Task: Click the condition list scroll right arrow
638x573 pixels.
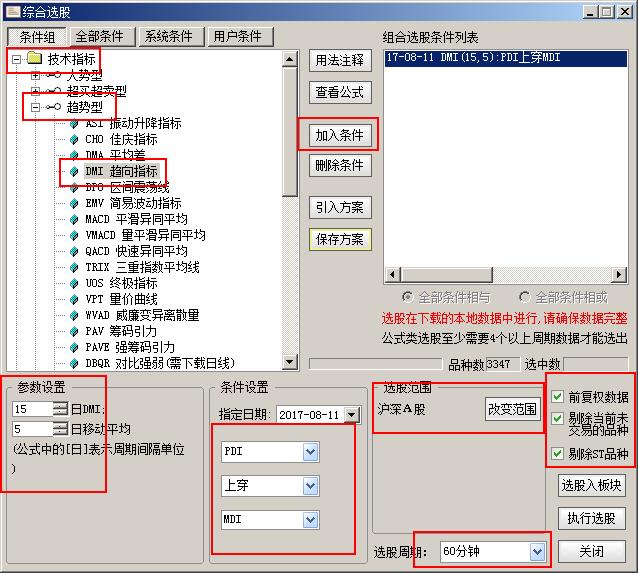Action: (619, 275)
